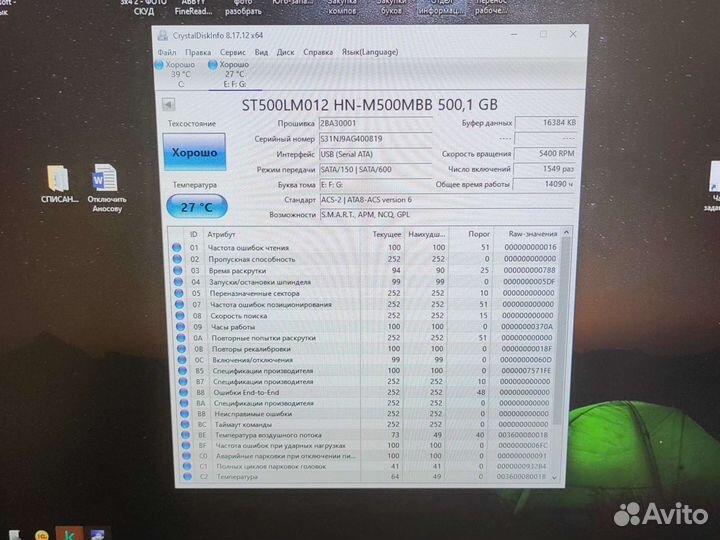The width and height of the screenshot is (720, 540).
Task: Select disk E: F: G: at 27 °C
Action: pos(232,74)
